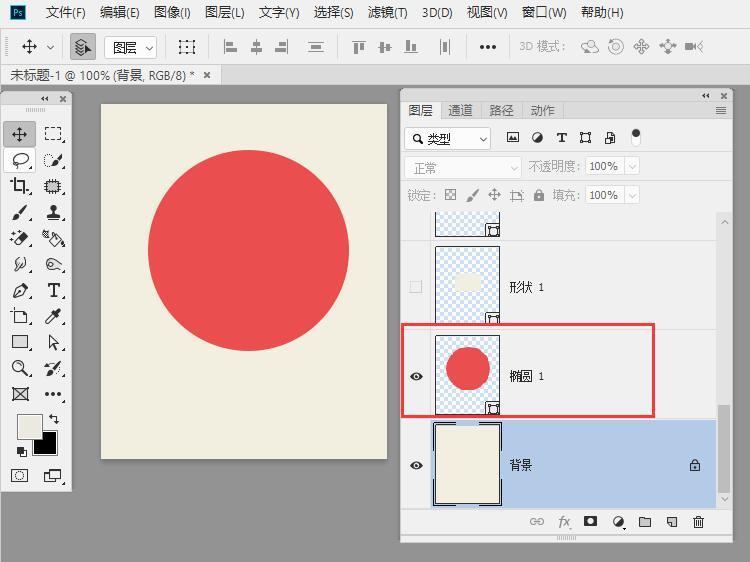This screenshot has width=750, height=562.
Task: Click the black background color swatch
Action: tap(47, 445)
